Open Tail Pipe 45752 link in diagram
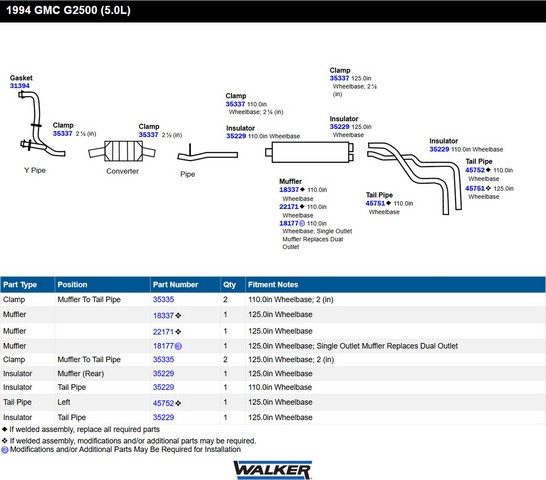The height and width of the screenshot is (480, 546). point(475,170)
